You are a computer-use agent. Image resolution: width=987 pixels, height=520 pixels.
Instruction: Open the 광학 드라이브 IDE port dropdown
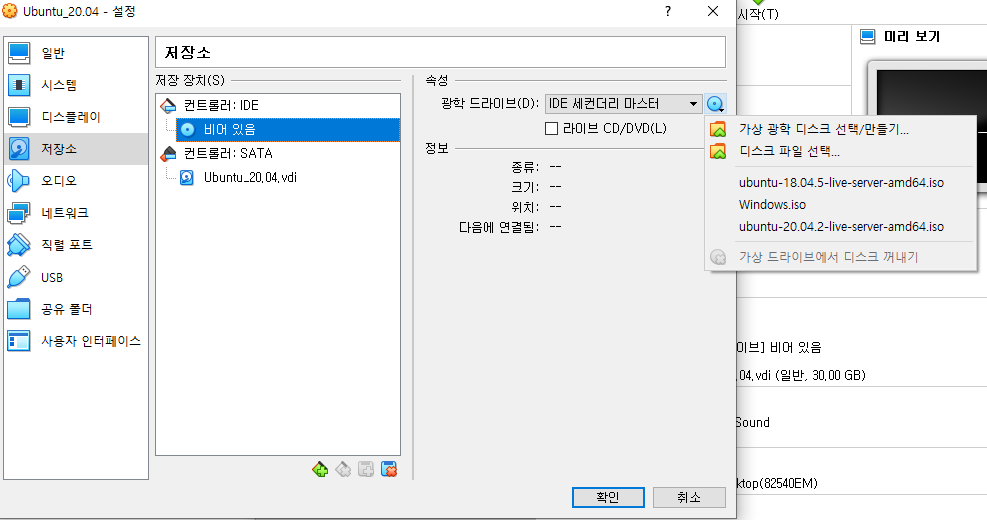pos(623,104)
